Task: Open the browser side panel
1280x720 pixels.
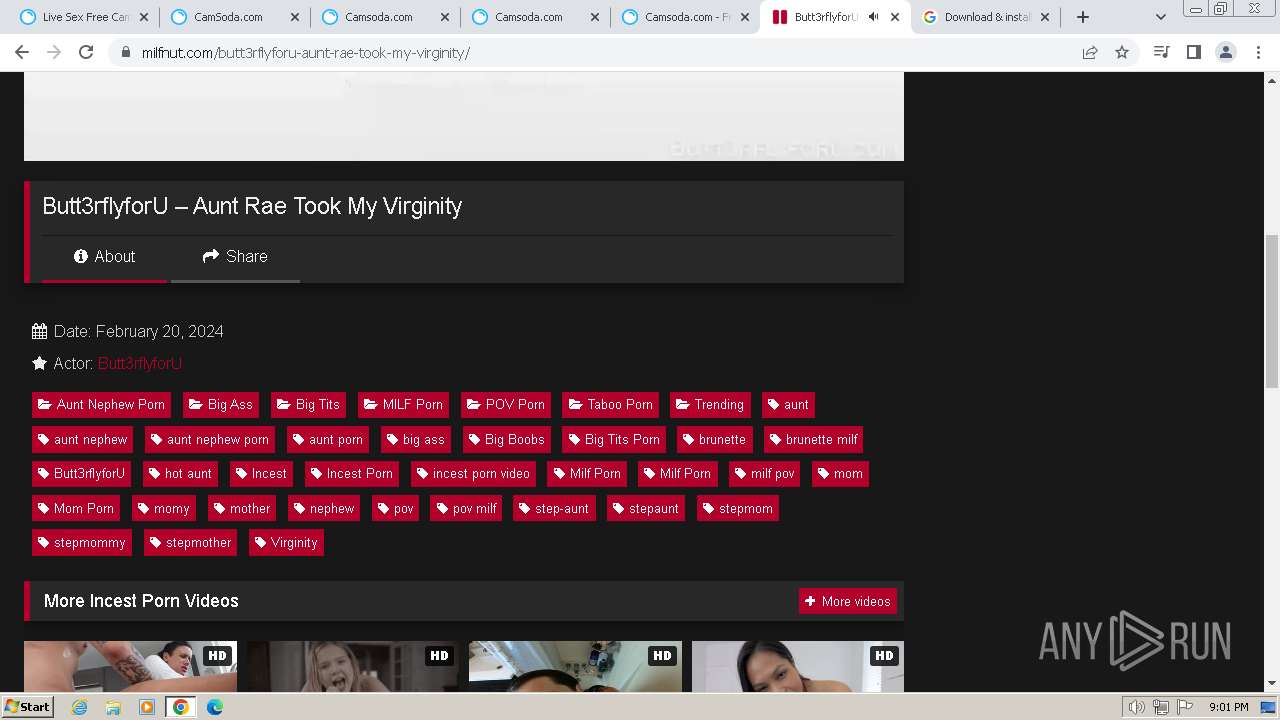Action: (1193, 52)
